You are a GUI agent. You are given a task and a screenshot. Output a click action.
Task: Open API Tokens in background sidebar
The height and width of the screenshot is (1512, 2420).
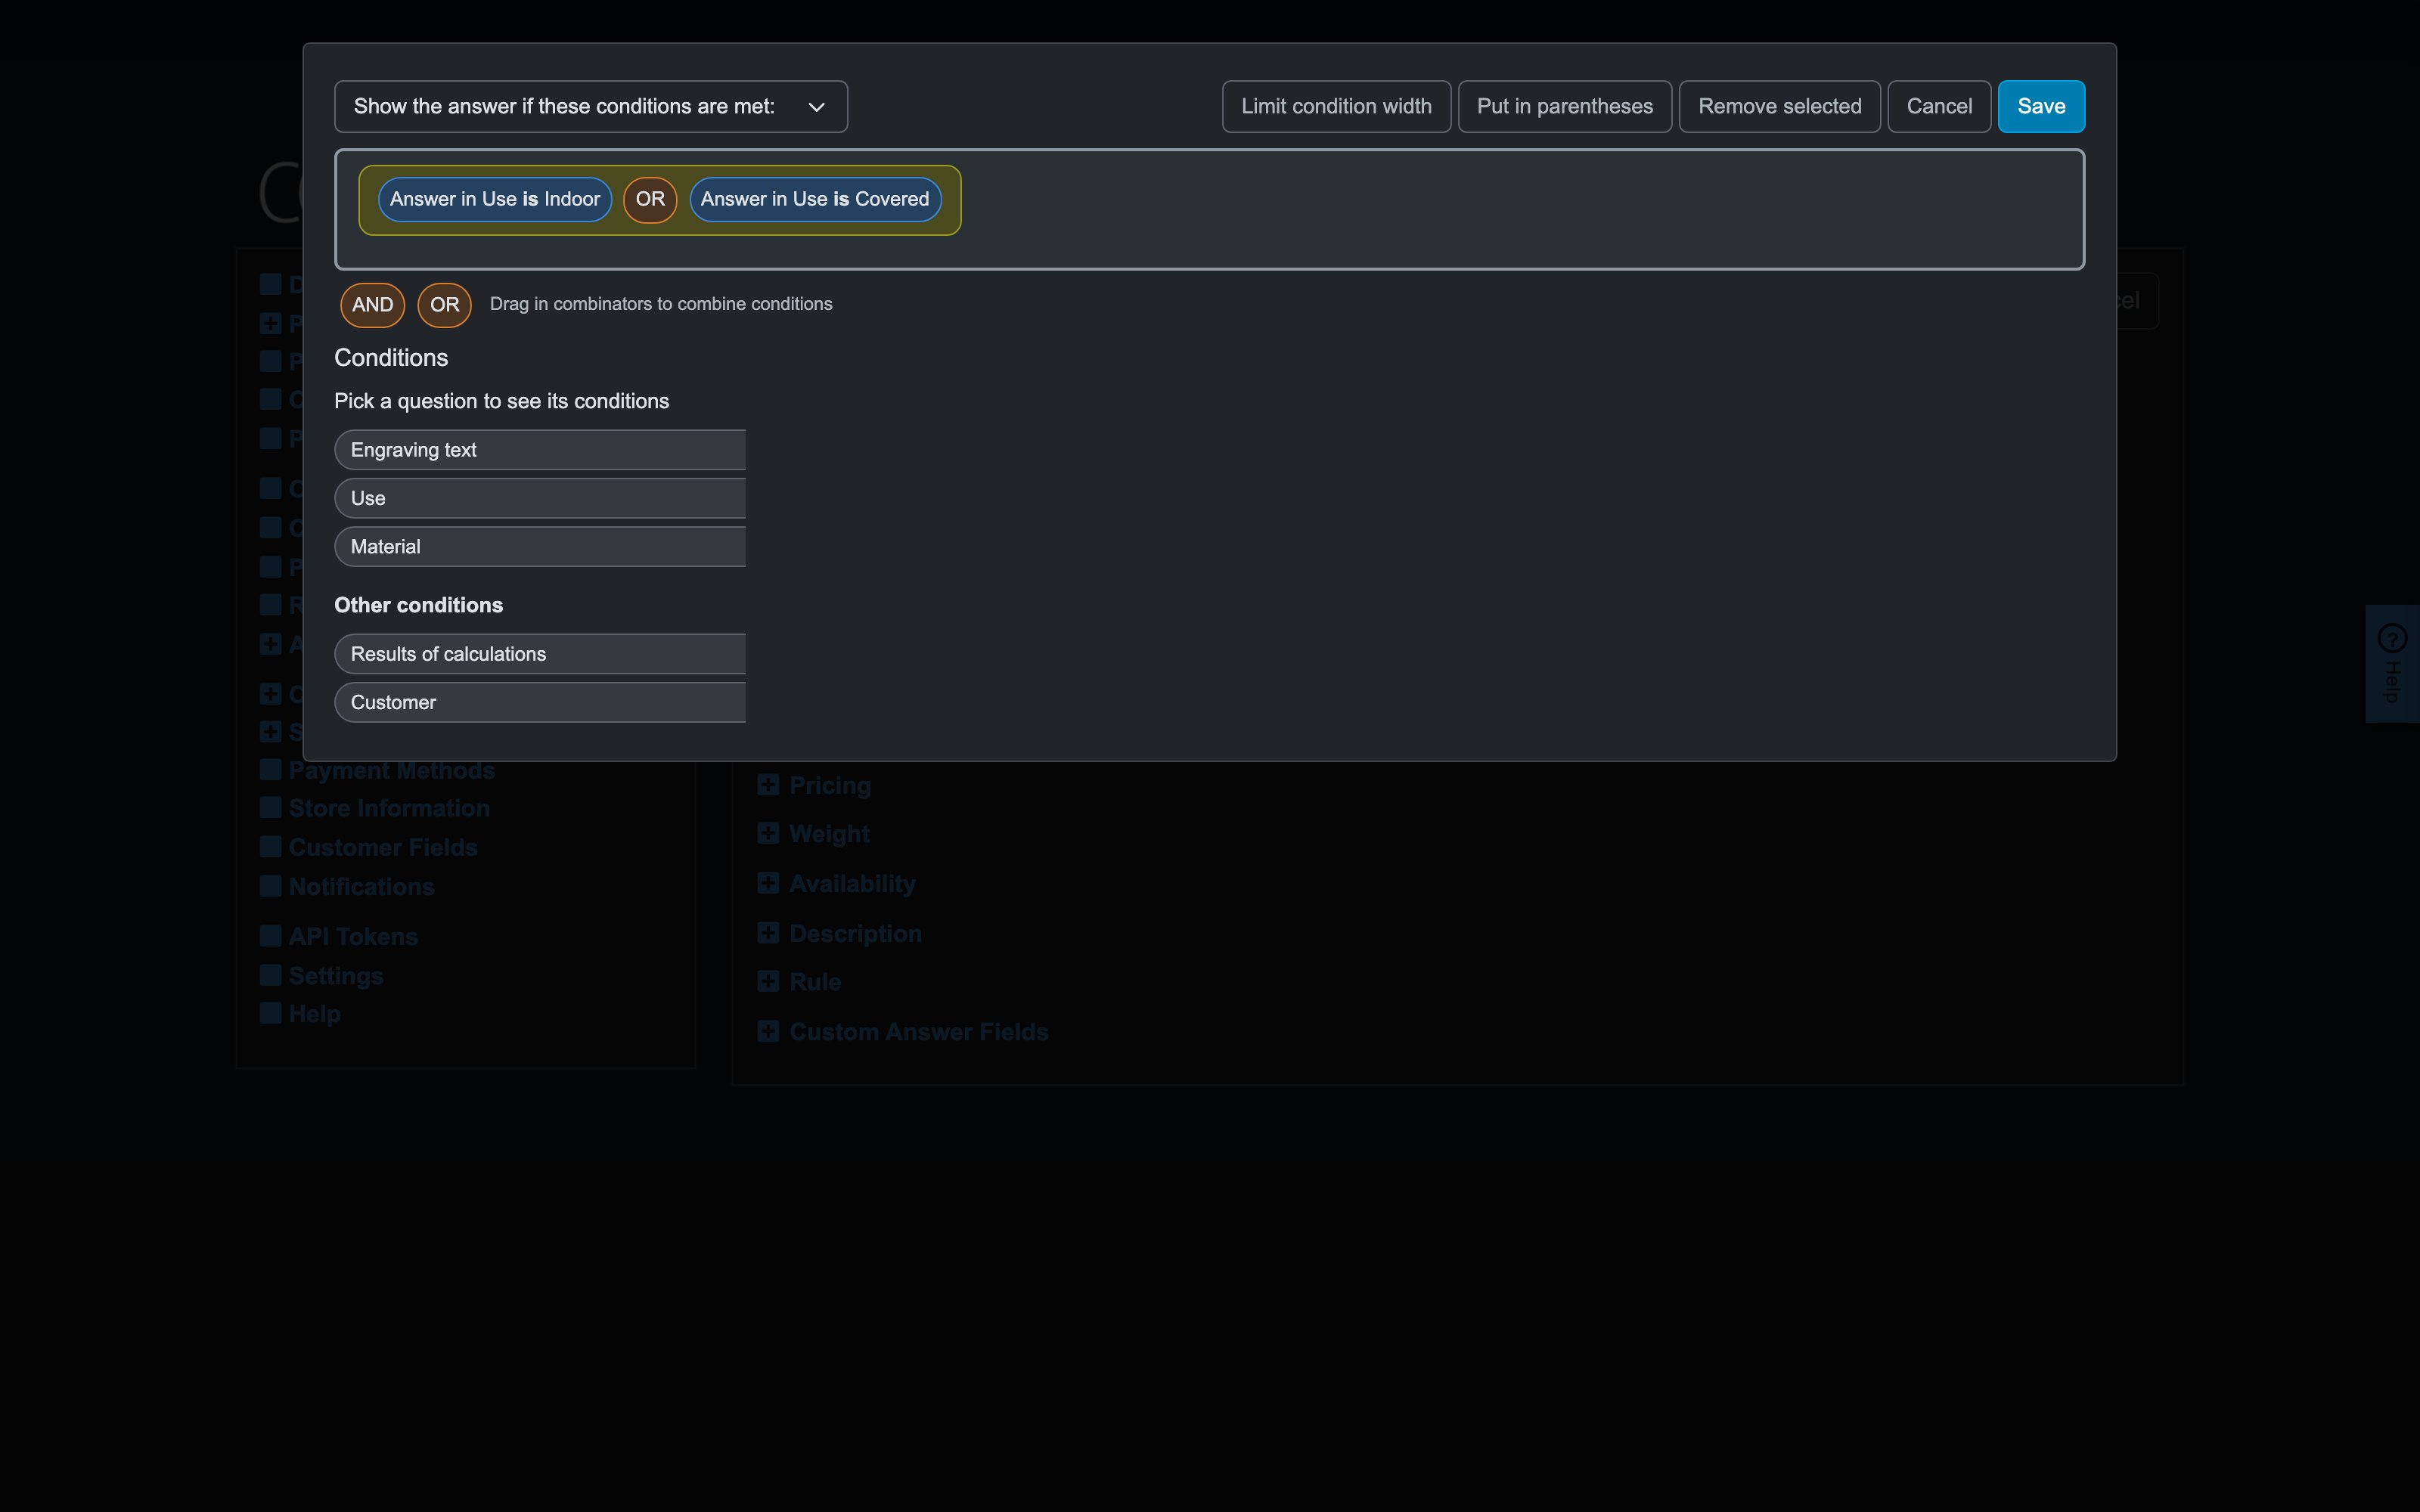click(x=353, y=937)
